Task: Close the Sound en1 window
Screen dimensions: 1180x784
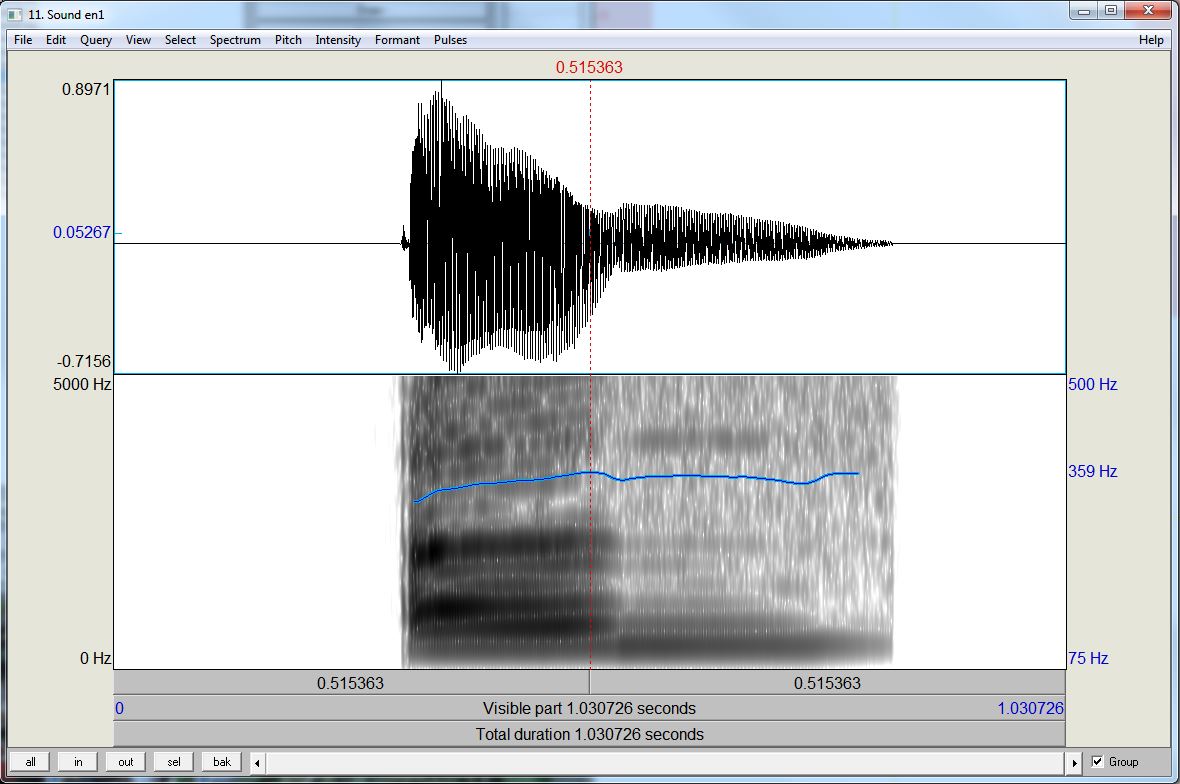Action: coord(1148,11)
